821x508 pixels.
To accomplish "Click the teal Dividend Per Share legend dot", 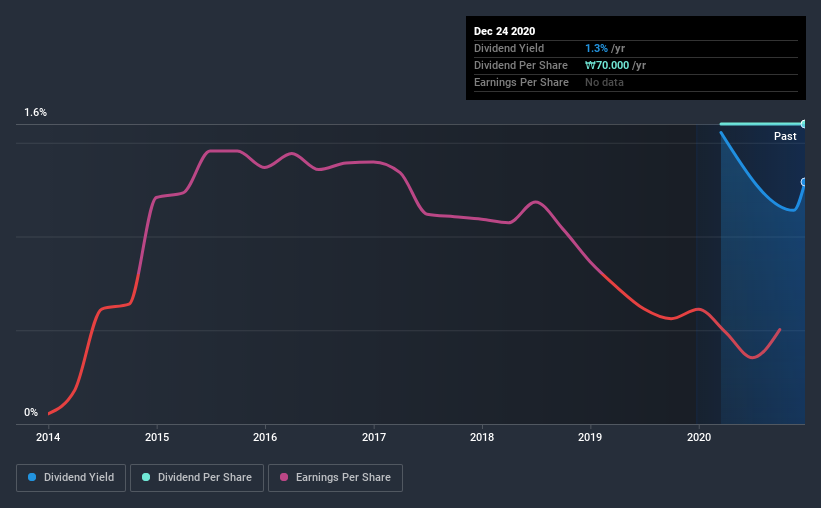I will pos(146,477).
